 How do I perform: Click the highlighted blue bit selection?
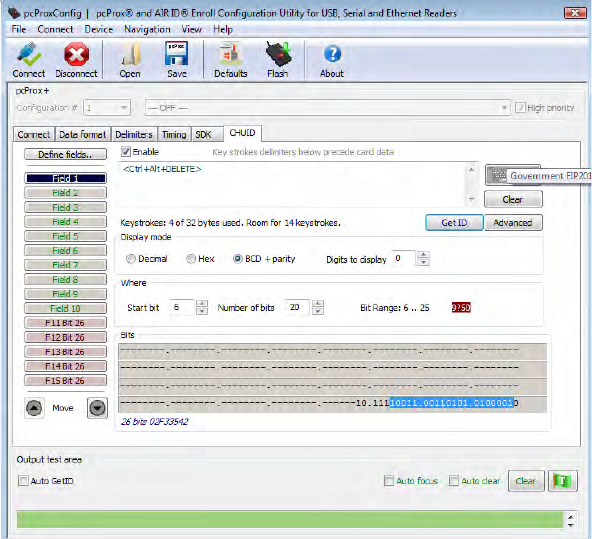(x=452, y=403)
